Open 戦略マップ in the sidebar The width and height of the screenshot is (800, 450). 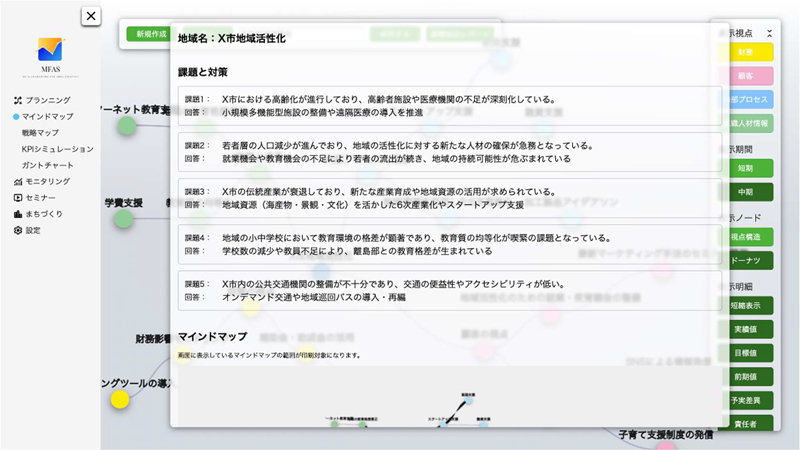coord(40,133)
